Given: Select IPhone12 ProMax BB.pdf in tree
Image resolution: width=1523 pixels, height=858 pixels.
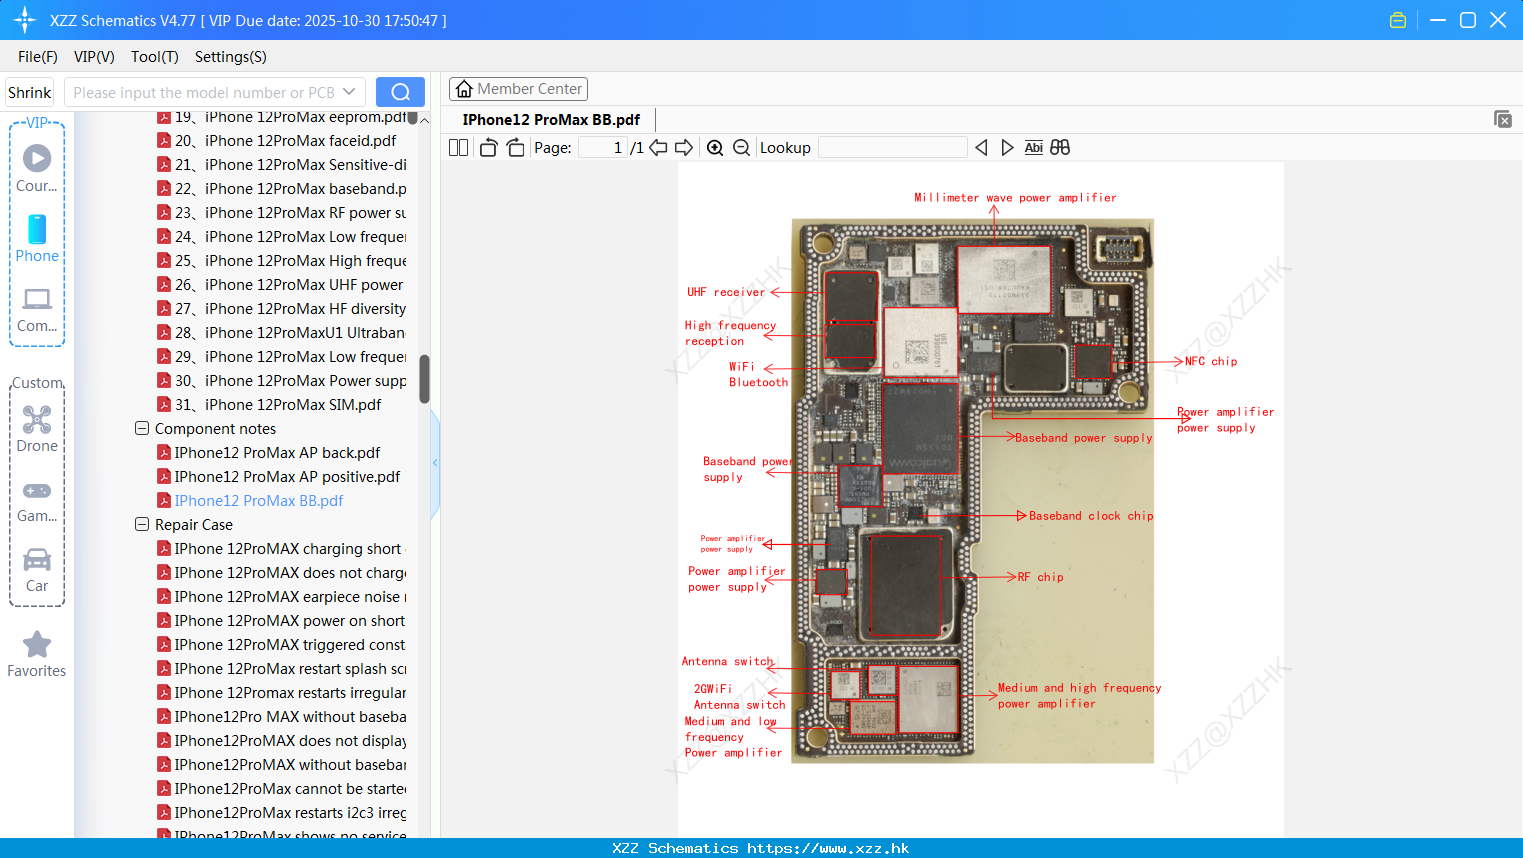Looking at the screenshot, I should point(250,501).
